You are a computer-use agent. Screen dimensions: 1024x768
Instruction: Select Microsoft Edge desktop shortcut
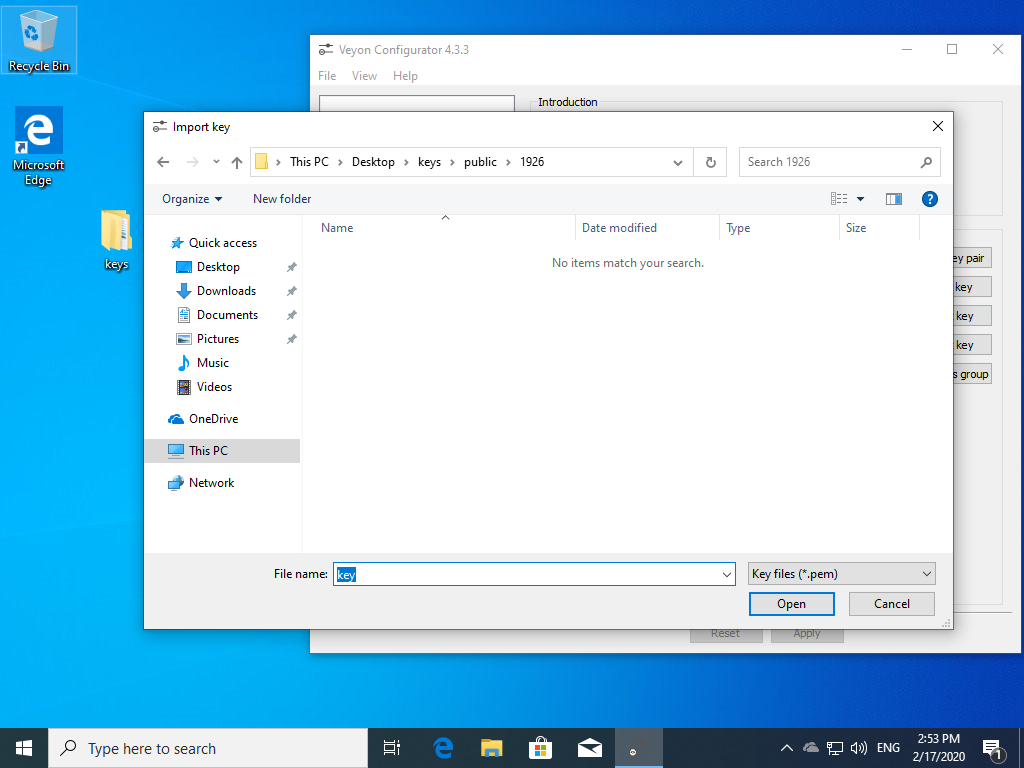pos(39,147)
